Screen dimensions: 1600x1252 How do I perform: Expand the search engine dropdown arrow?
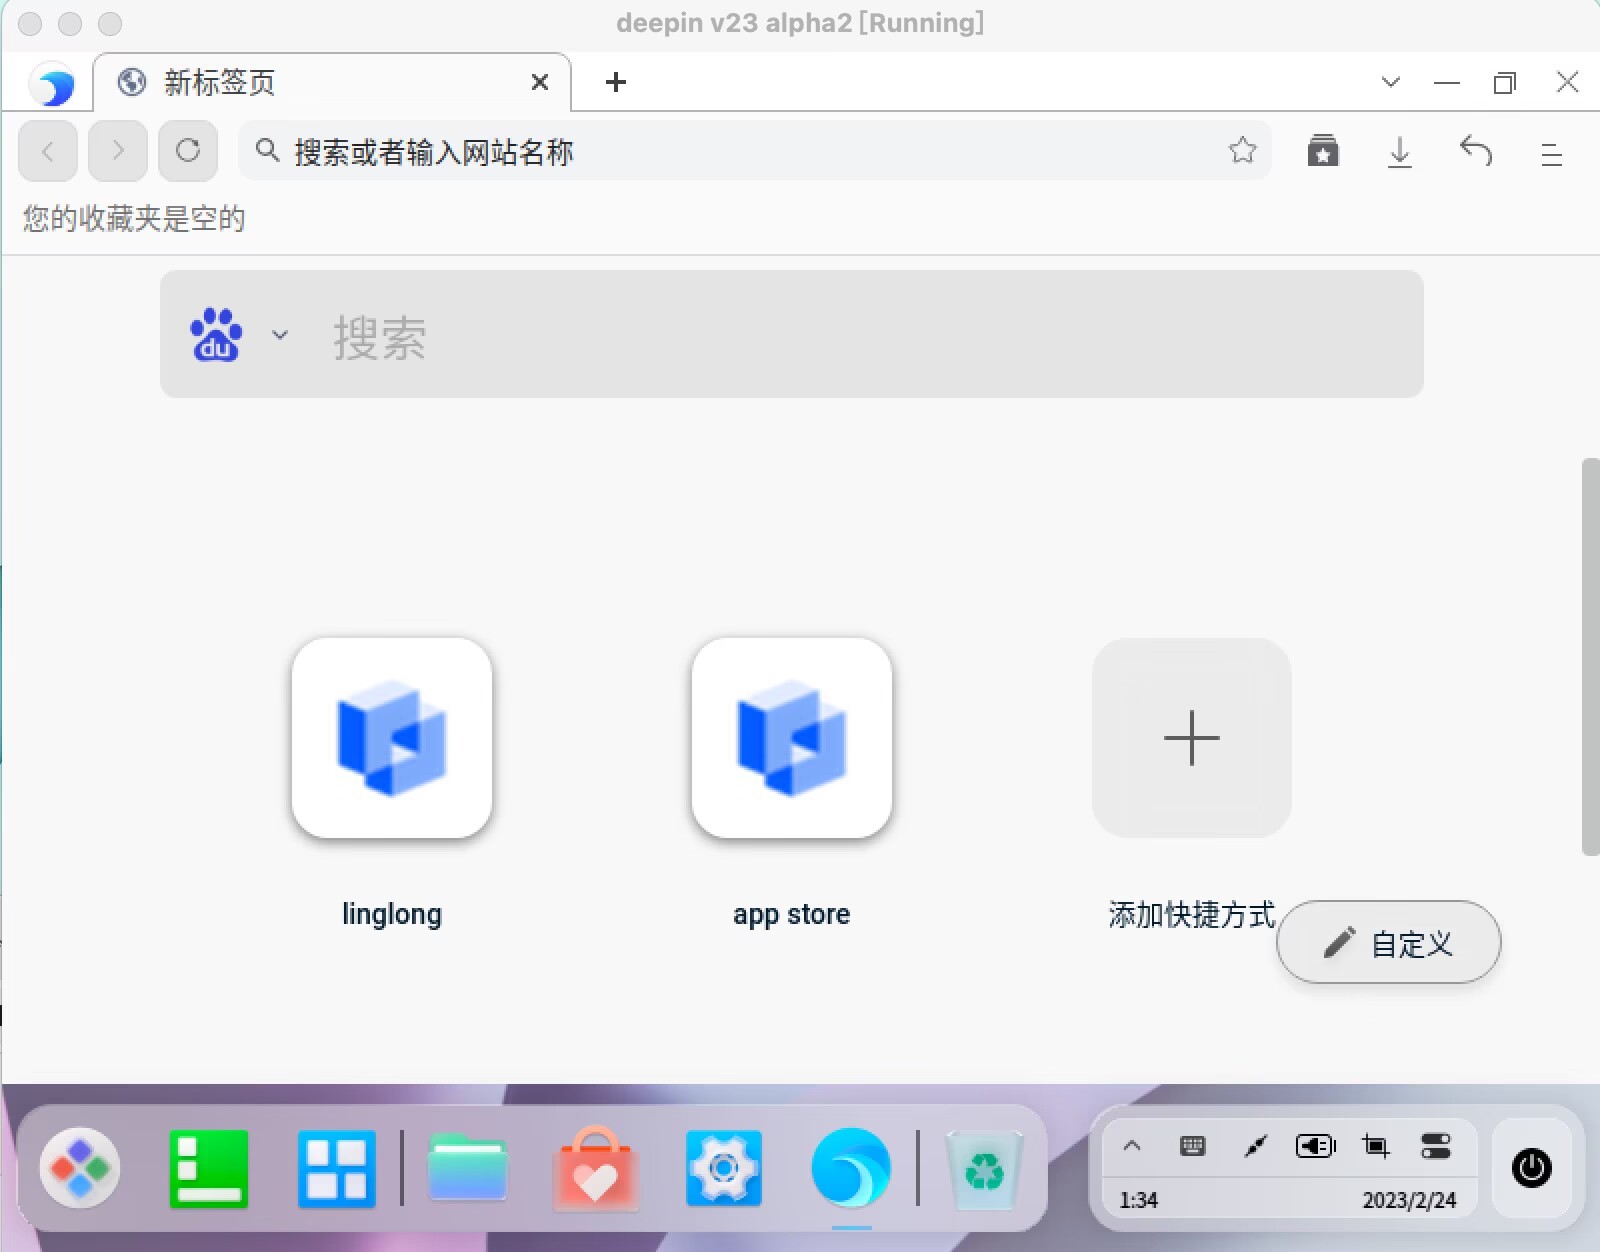coord(280,335)
